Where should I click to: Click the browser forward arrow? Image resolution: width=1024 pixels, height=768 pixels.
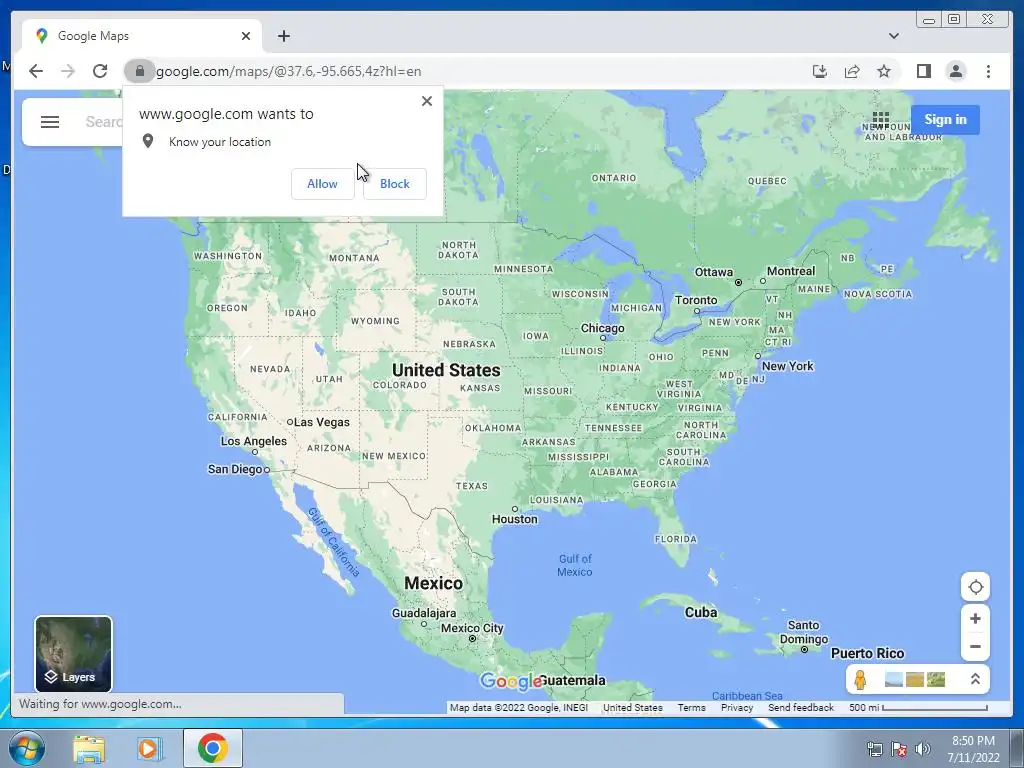point(68,71)
